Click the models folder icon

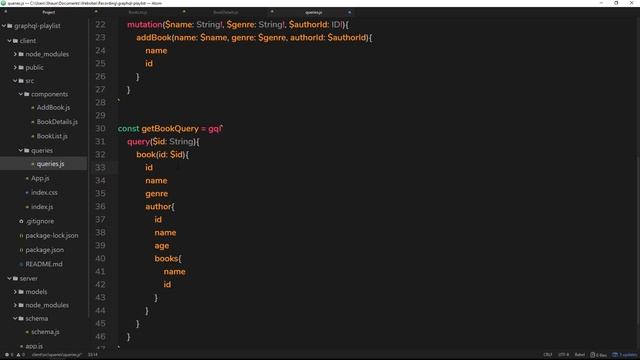coord(21,292)
